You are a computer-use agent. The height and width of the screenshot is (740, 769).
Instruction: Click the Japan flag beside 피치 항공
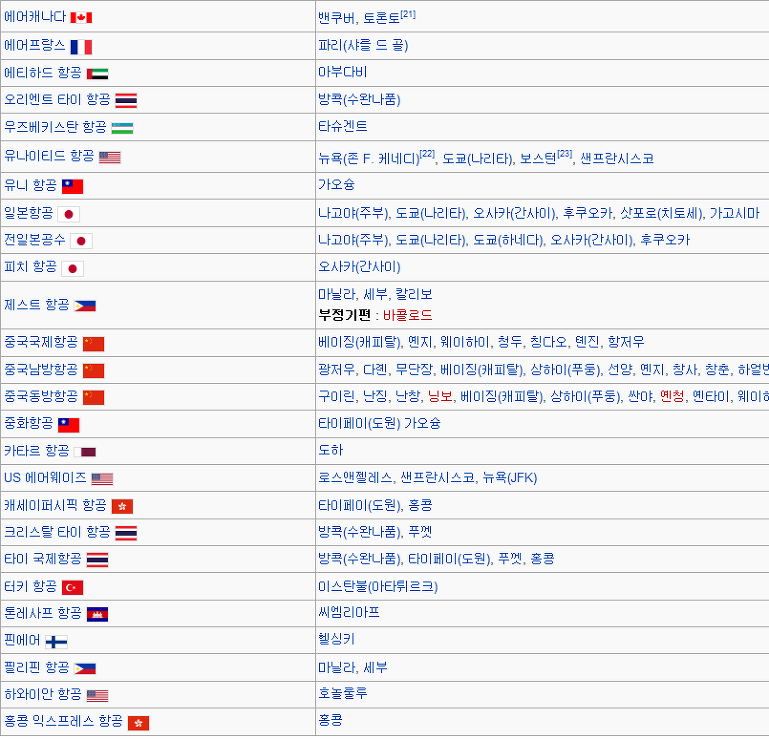(x=73, y=269)
